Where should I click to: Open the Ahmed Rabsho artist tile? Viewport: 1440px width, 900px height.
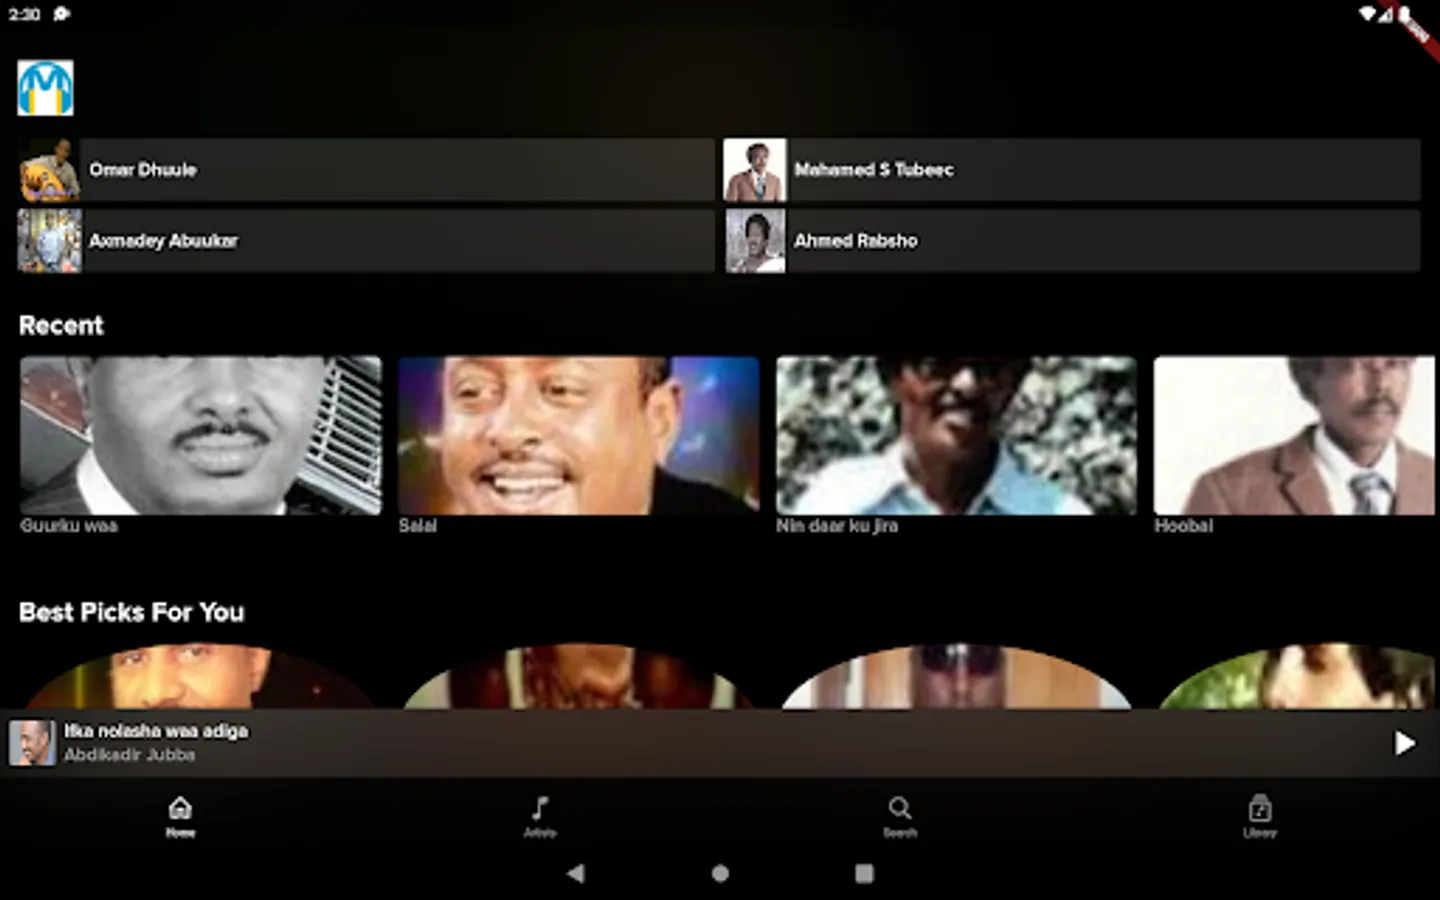point(1071,240)
